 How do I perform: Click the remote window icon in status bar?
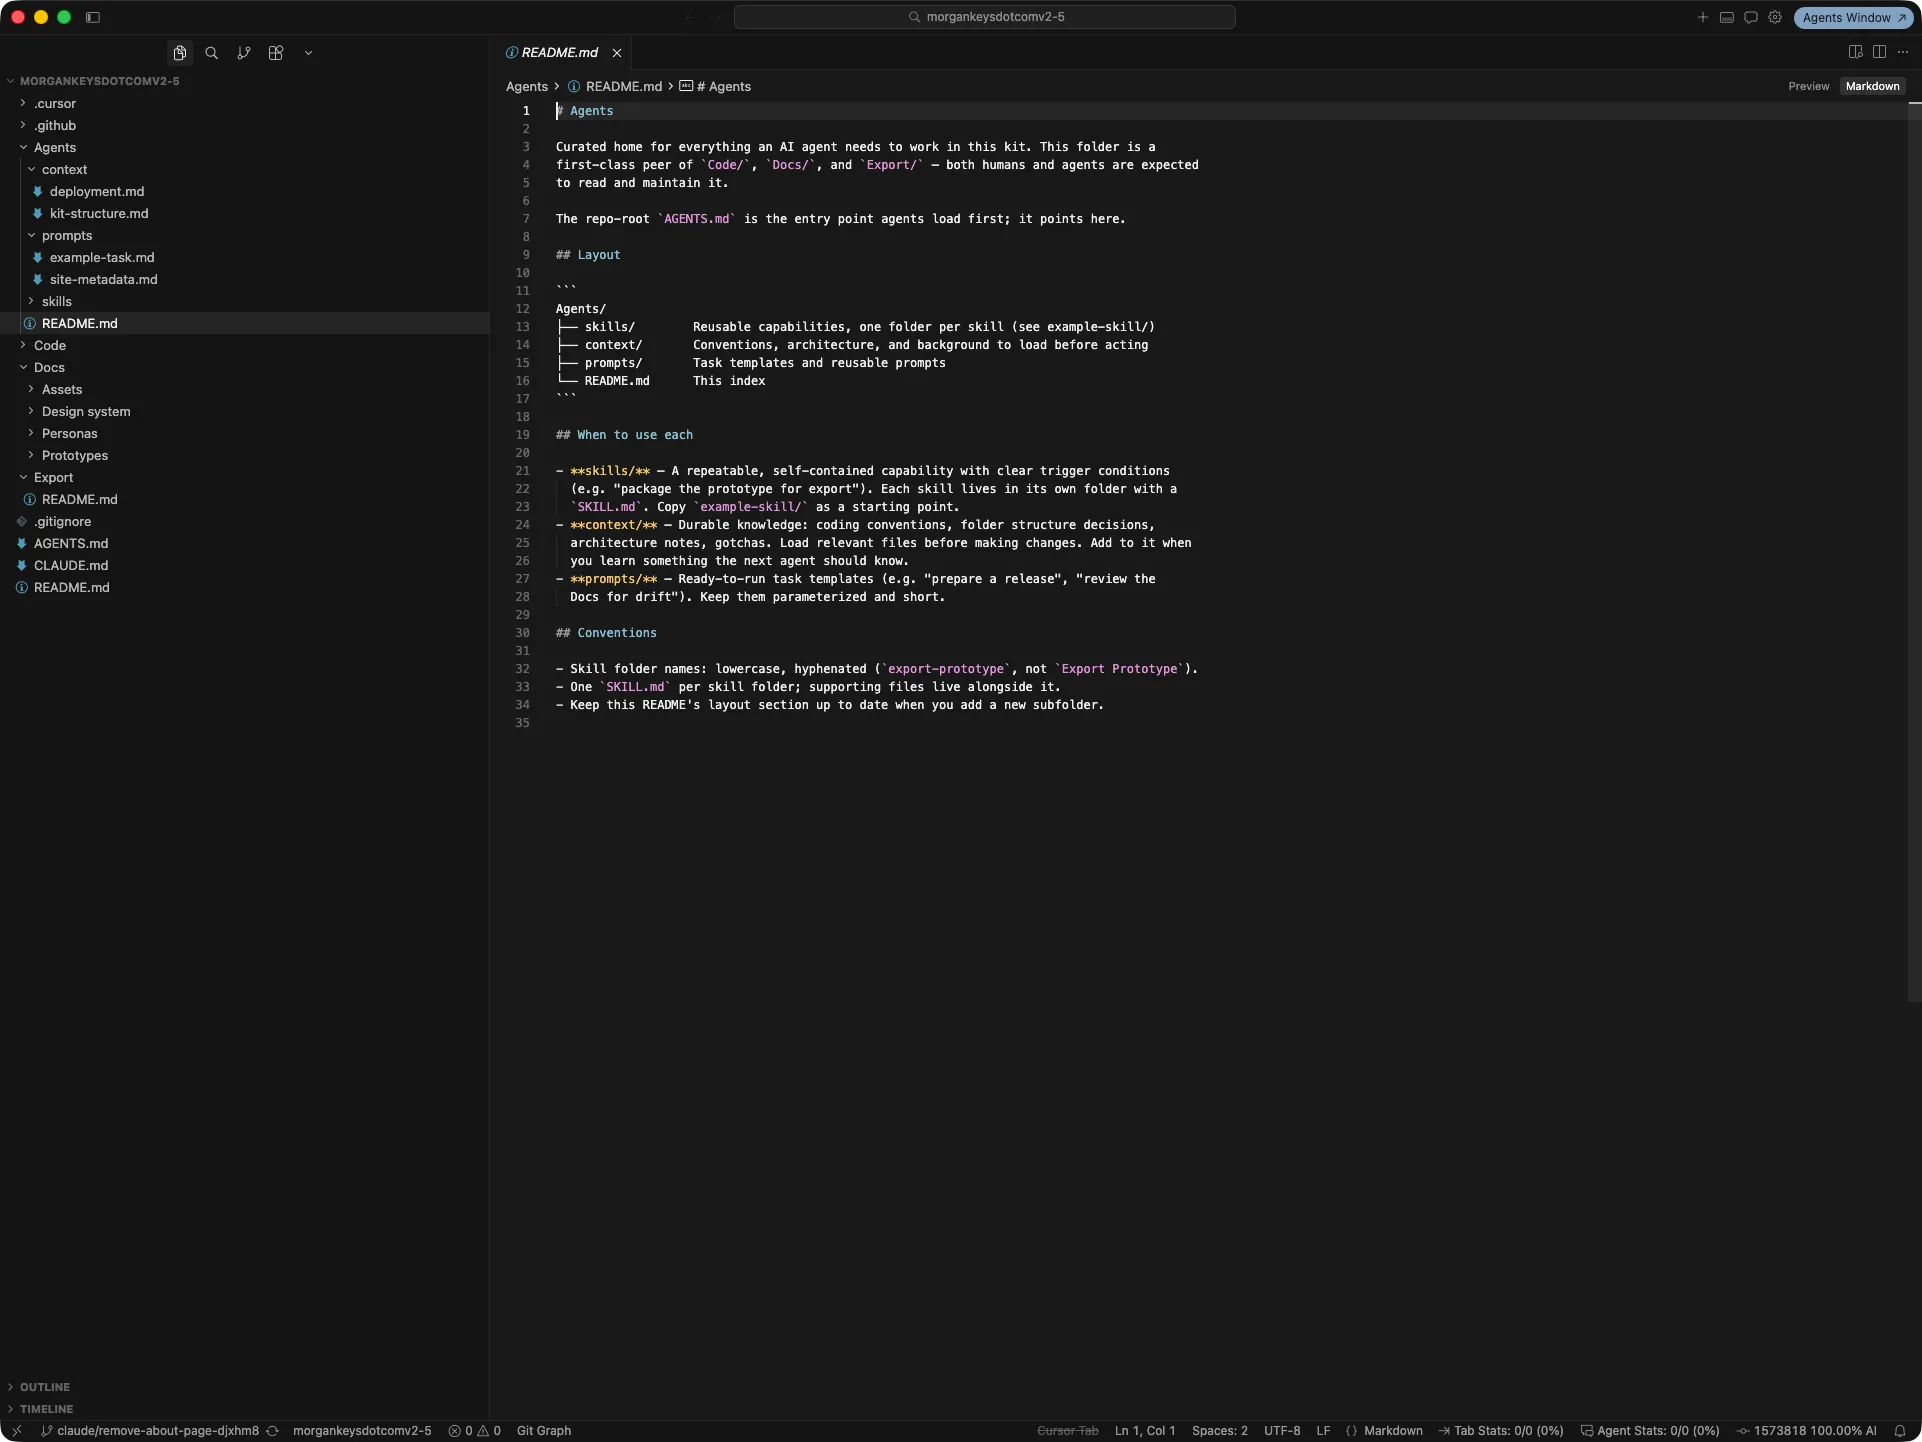point(16,1431)
